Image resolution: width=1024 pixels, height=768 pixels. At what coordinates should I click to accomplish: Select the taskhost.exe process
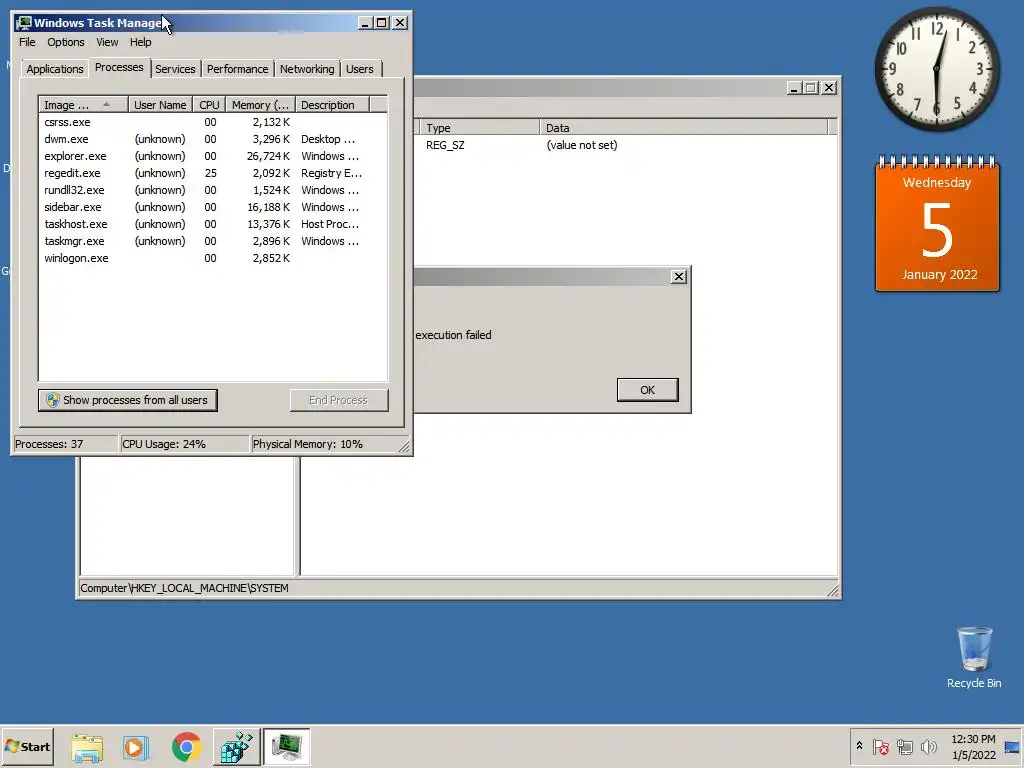click(212, 224)
